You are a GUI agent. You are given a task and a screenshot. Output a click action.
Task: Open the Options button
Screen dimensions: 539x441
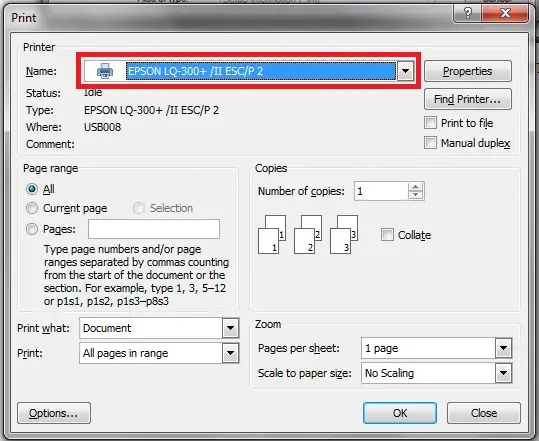coord(54,413)
